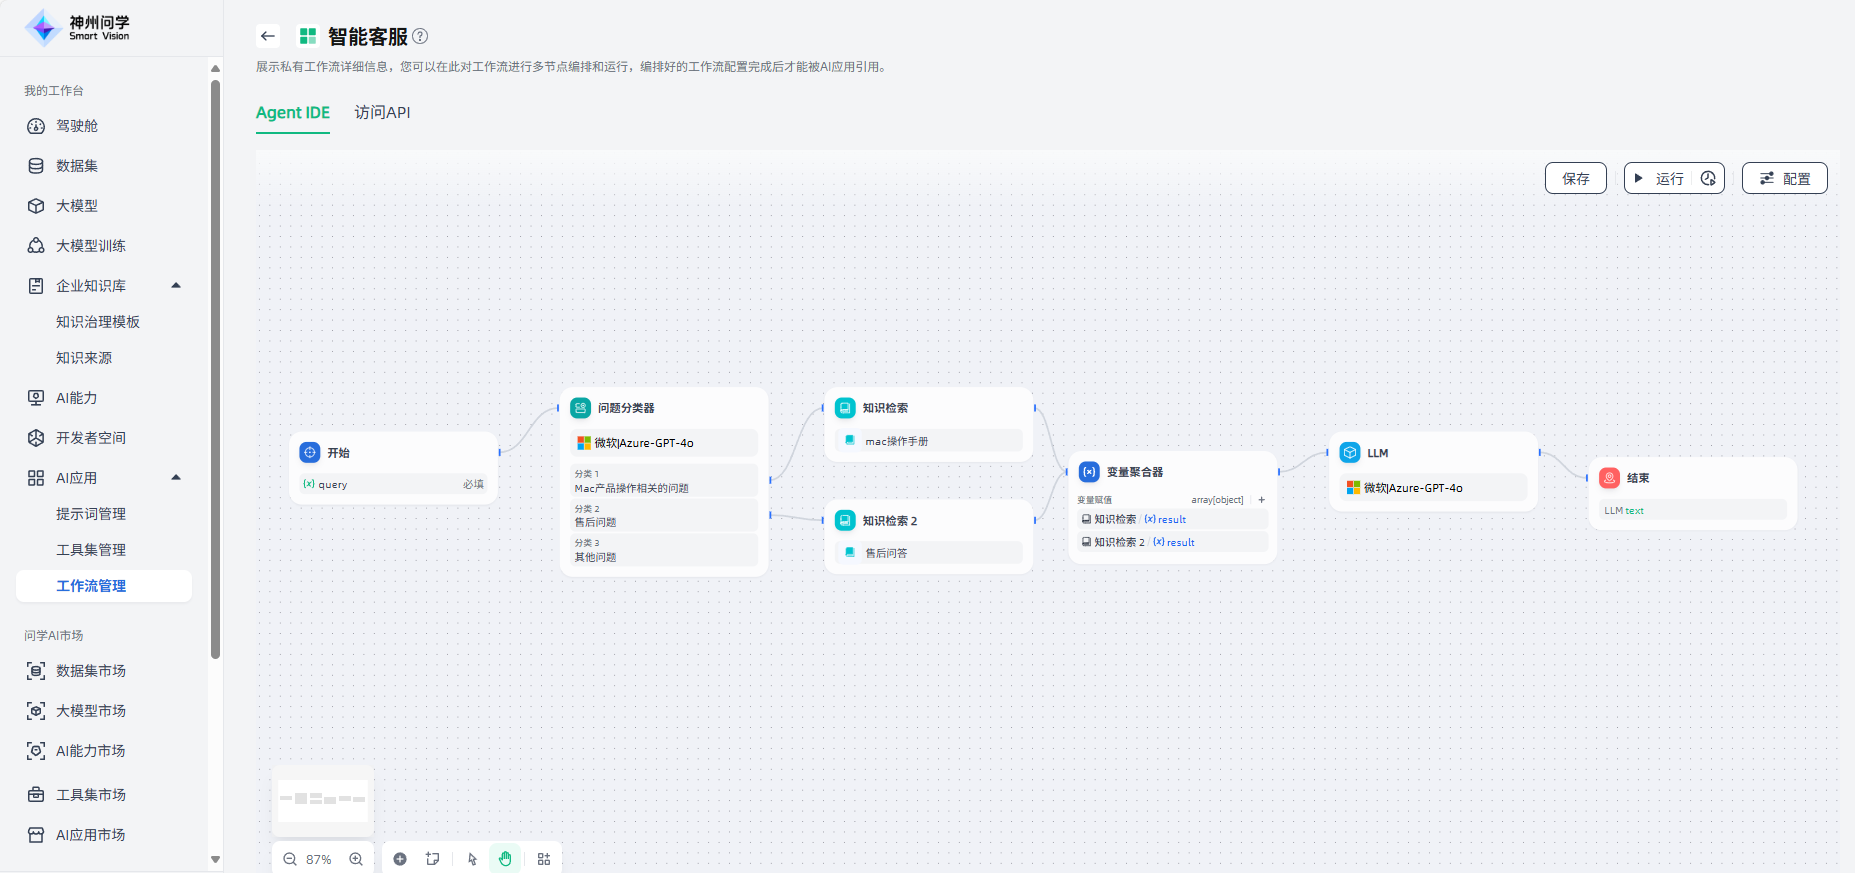Image resolution: width=1855 pixels, height=873 pixels.
Task: Click the help question-mark icon beside 智能客服
Action: tap(420, 36)
